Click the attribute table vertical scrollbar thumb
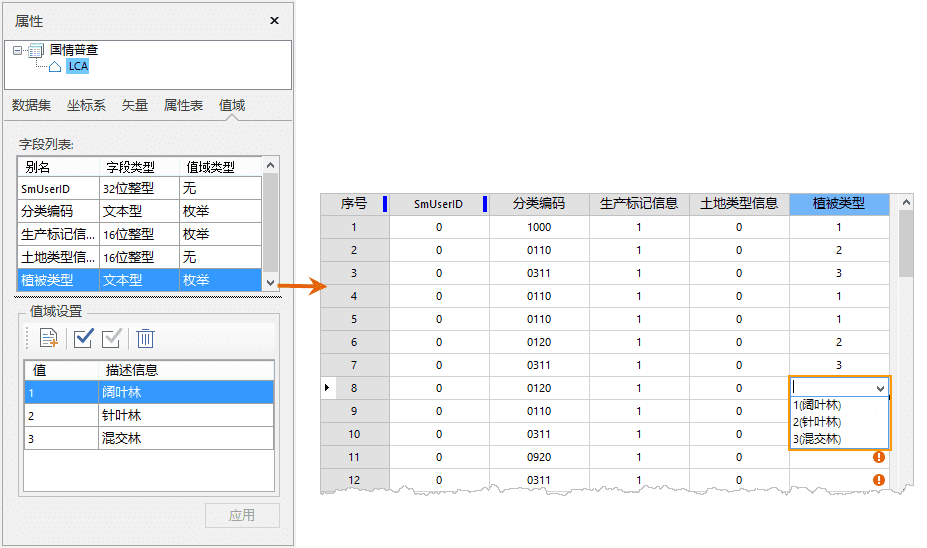 point(906,244)
